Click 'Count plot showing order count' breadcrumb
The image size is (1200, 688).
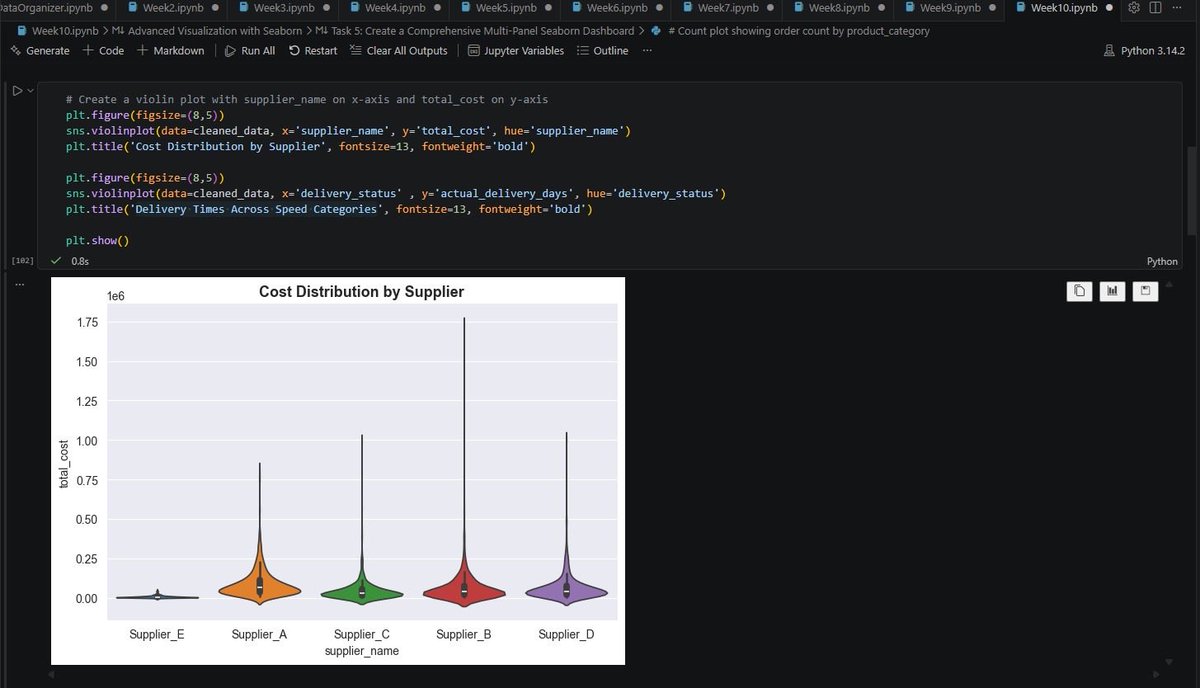click(790, 31)
